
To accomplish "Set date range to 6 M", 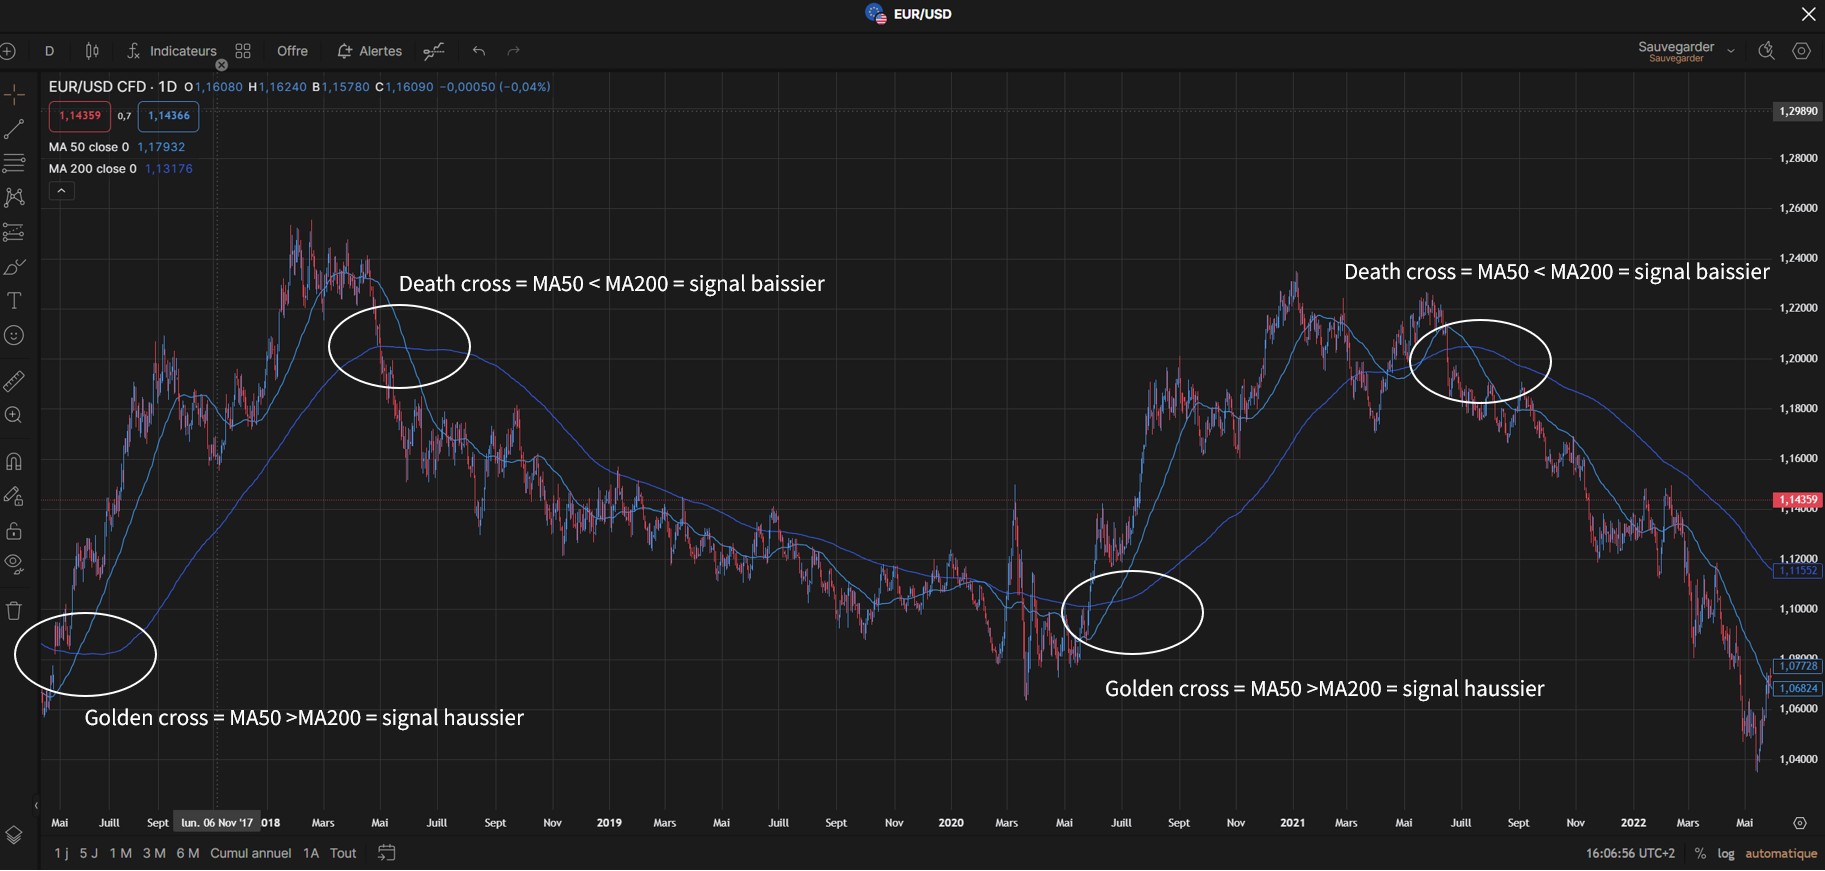I will (187, 853).
